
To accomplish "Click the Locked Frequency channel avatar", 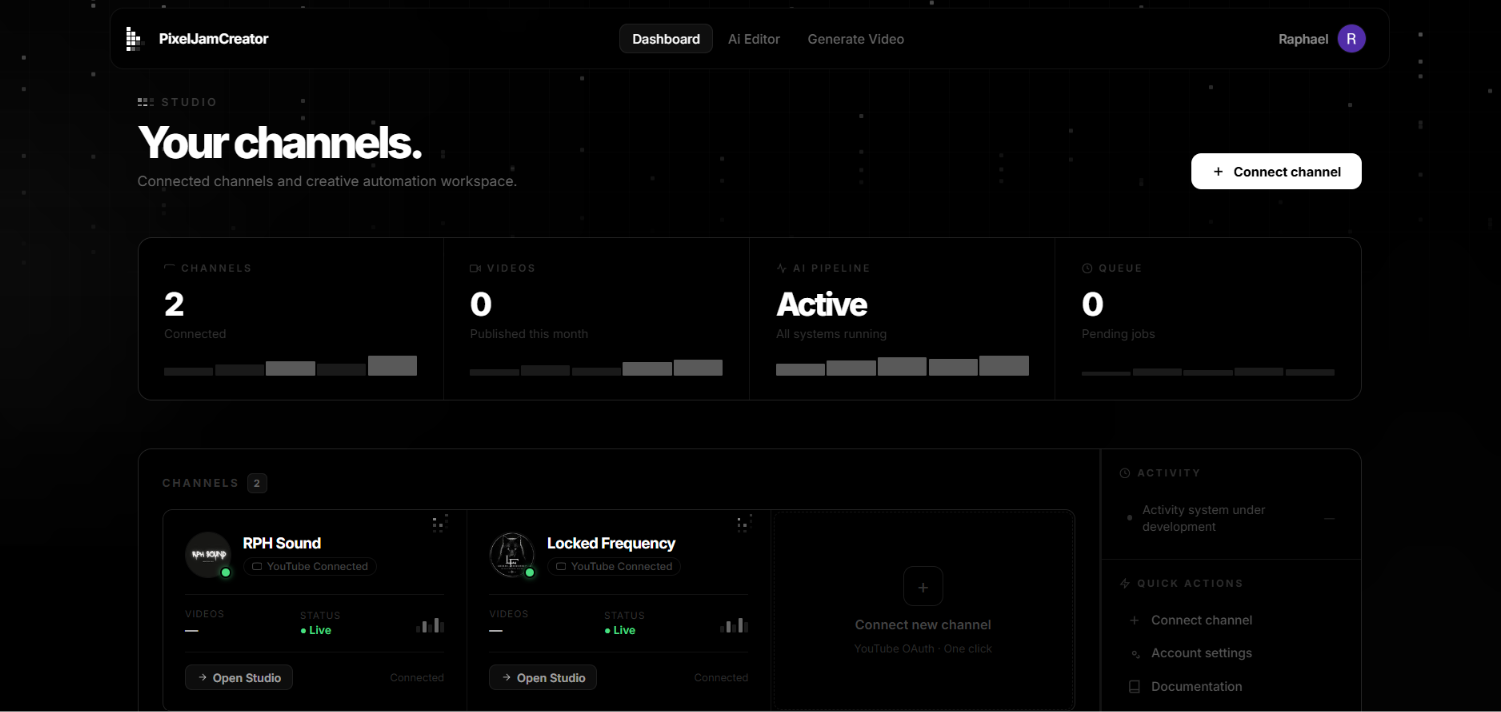I will coord(512,555).
